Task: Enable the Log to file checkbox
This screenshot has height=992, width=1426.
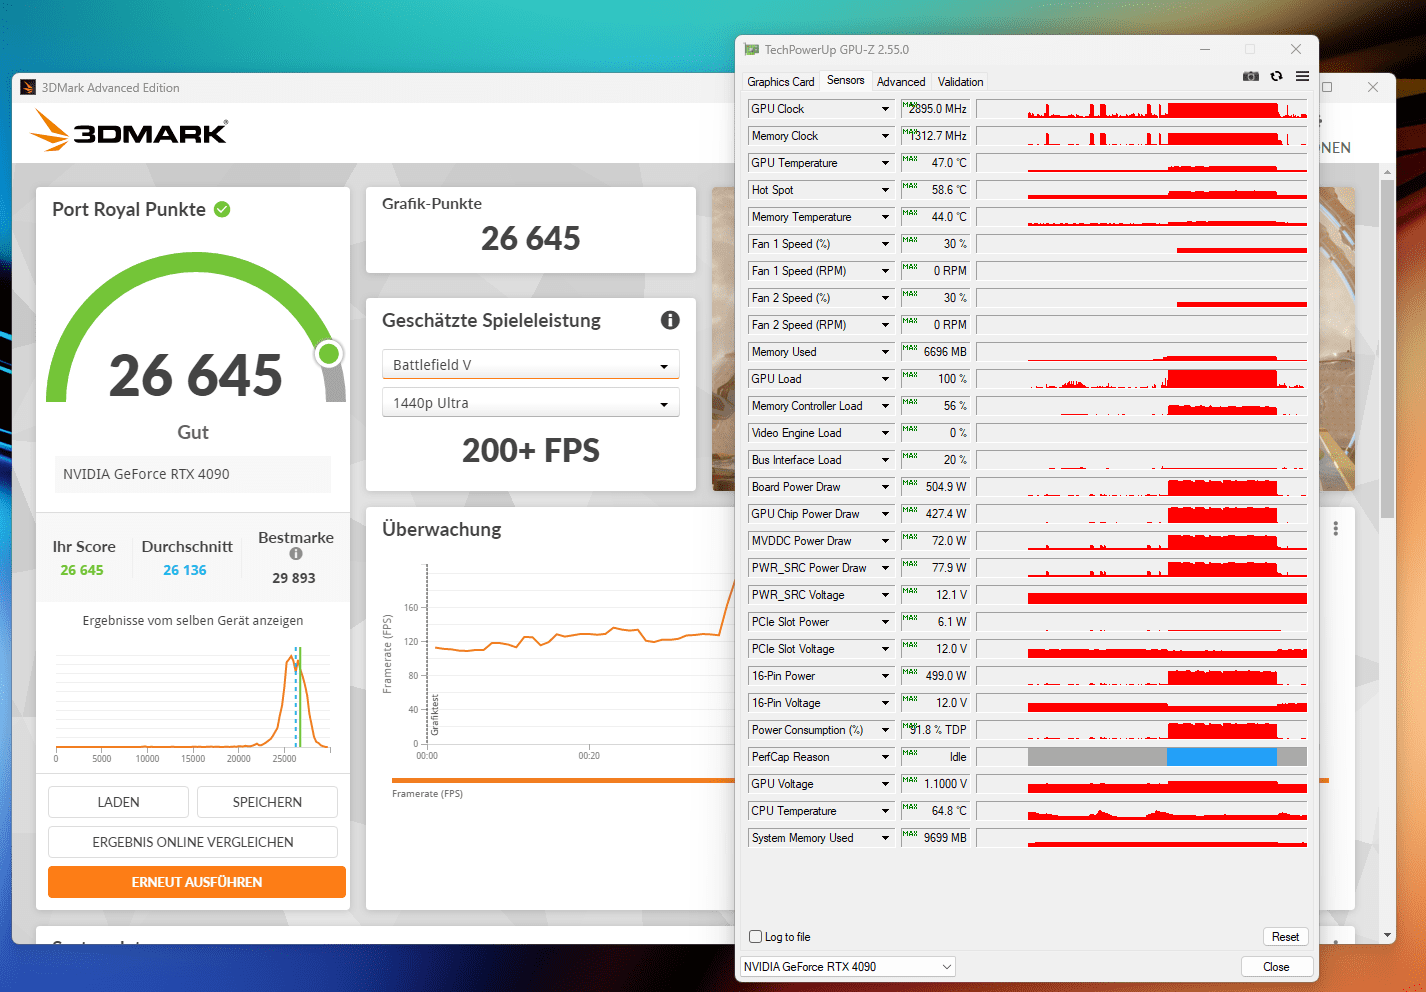Action: click(x=756, y=937)
